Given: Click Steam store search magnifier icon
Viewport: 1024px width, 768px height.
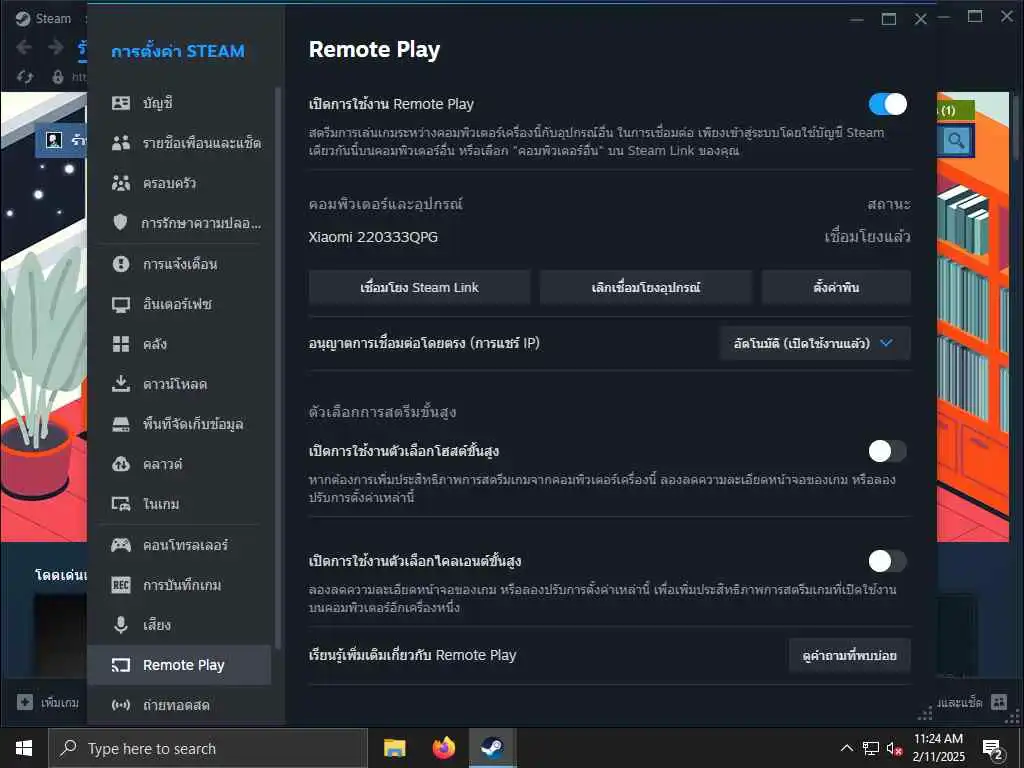Looking at the screenshot, I should pyautogui.click(x=956, y=140).
